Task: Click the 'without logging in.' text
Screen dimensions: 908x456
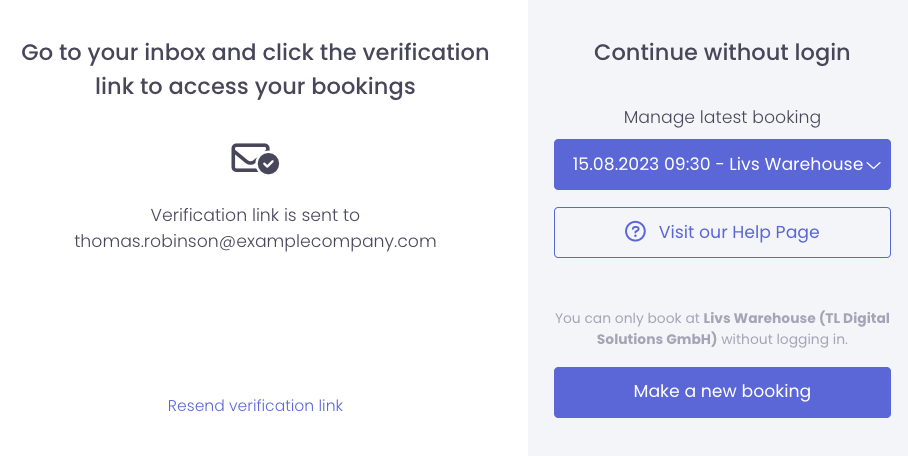Action: tap(784, 339)
